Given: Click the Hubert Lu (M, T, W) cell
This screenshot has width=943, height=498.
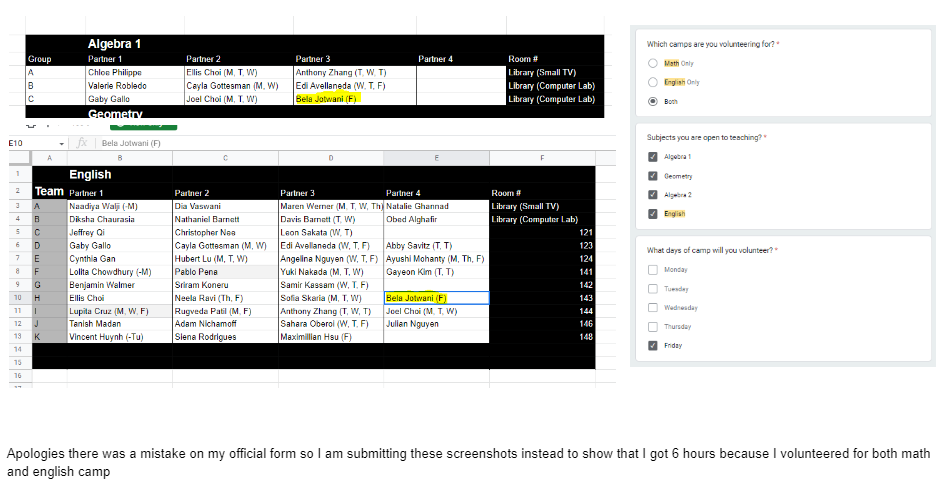Looking at the screenshot, I should point(226,259).
